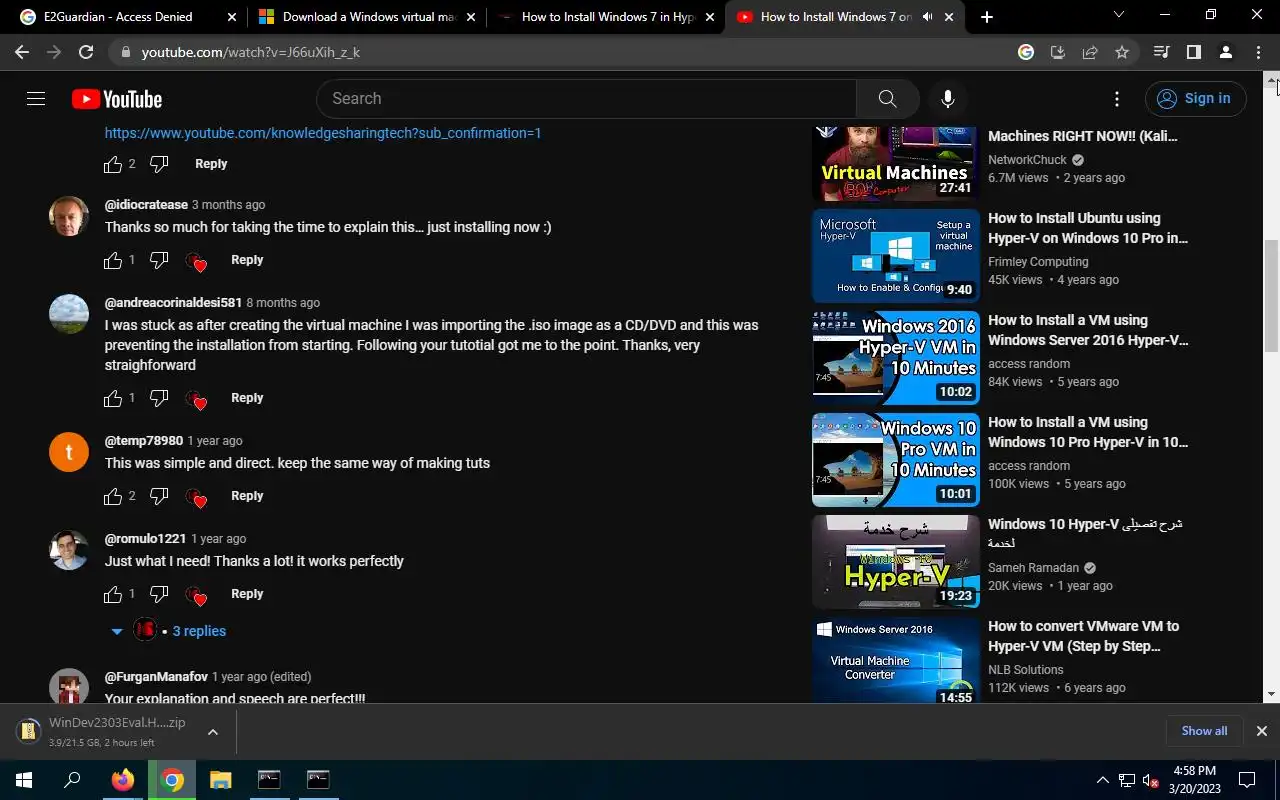This screenshot has height=800, width=1280.
Task: Open the NetworkChuck channel name
Action: point(1027,160)
